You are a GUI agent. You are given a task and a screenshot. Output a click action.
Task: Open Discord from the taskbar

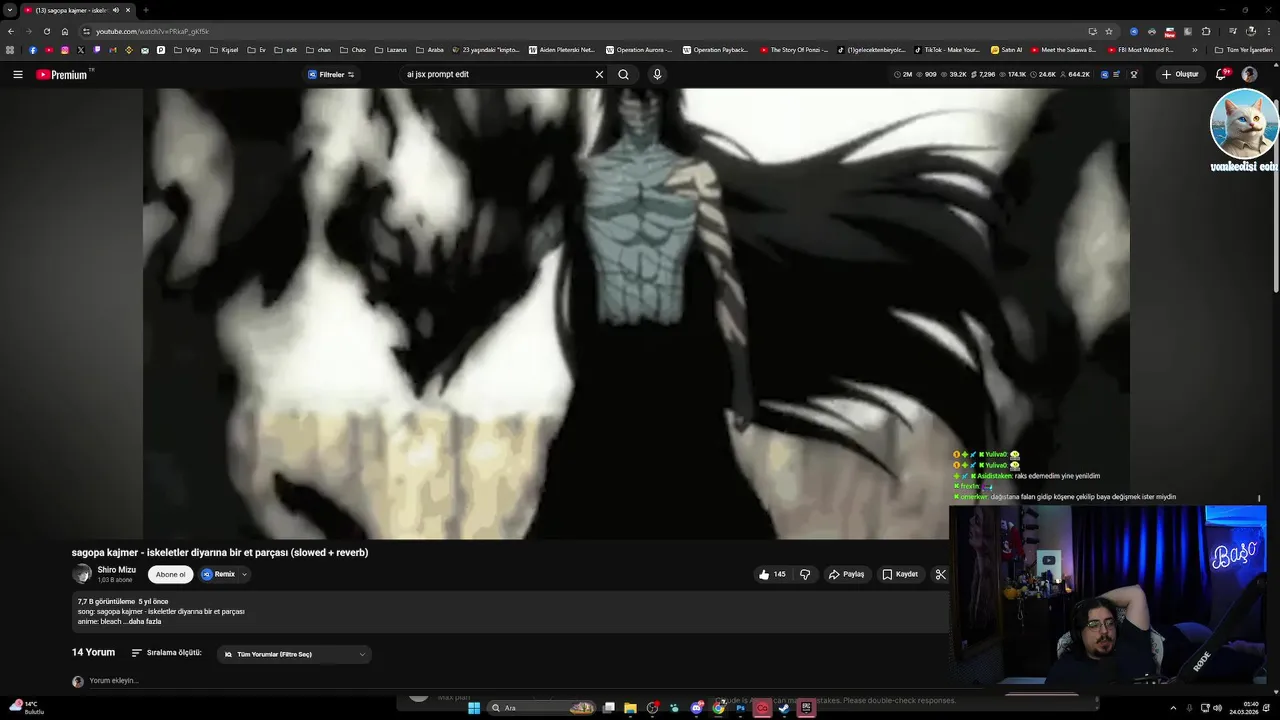coord(697,708)
